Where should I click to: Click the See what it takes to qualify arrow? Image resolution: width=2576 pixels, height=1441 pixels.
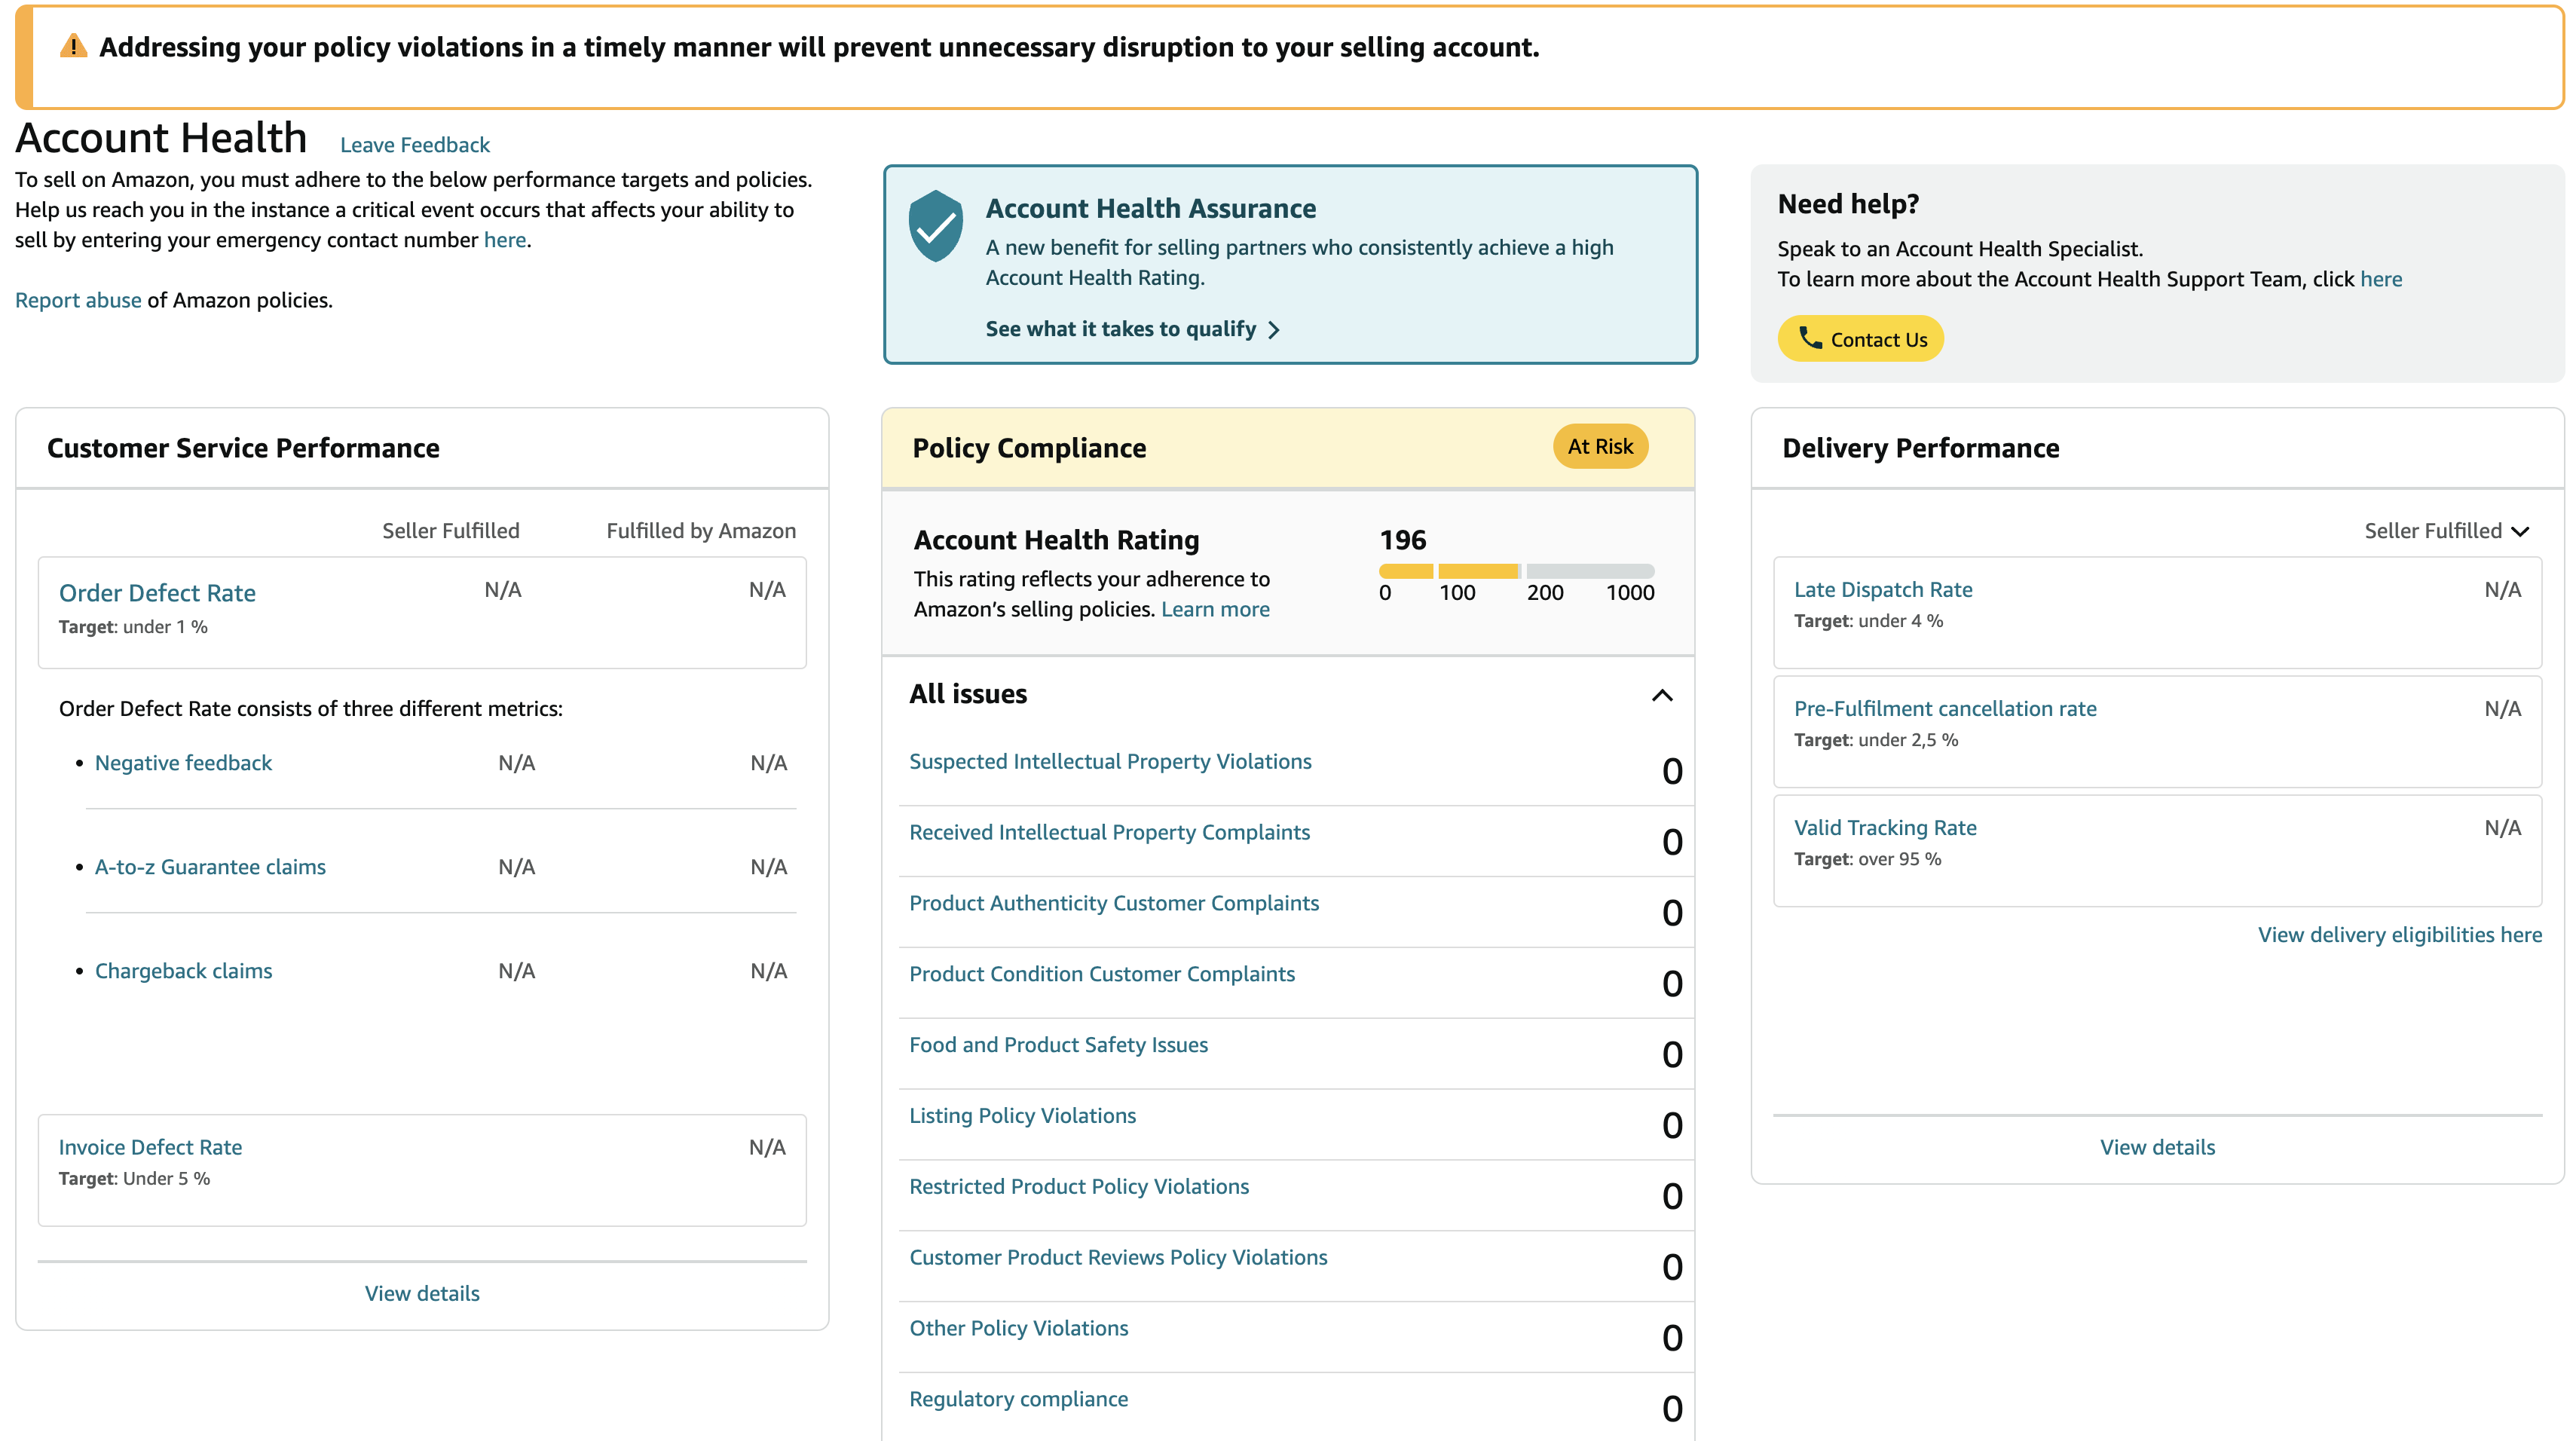[x=1274, y=330]
